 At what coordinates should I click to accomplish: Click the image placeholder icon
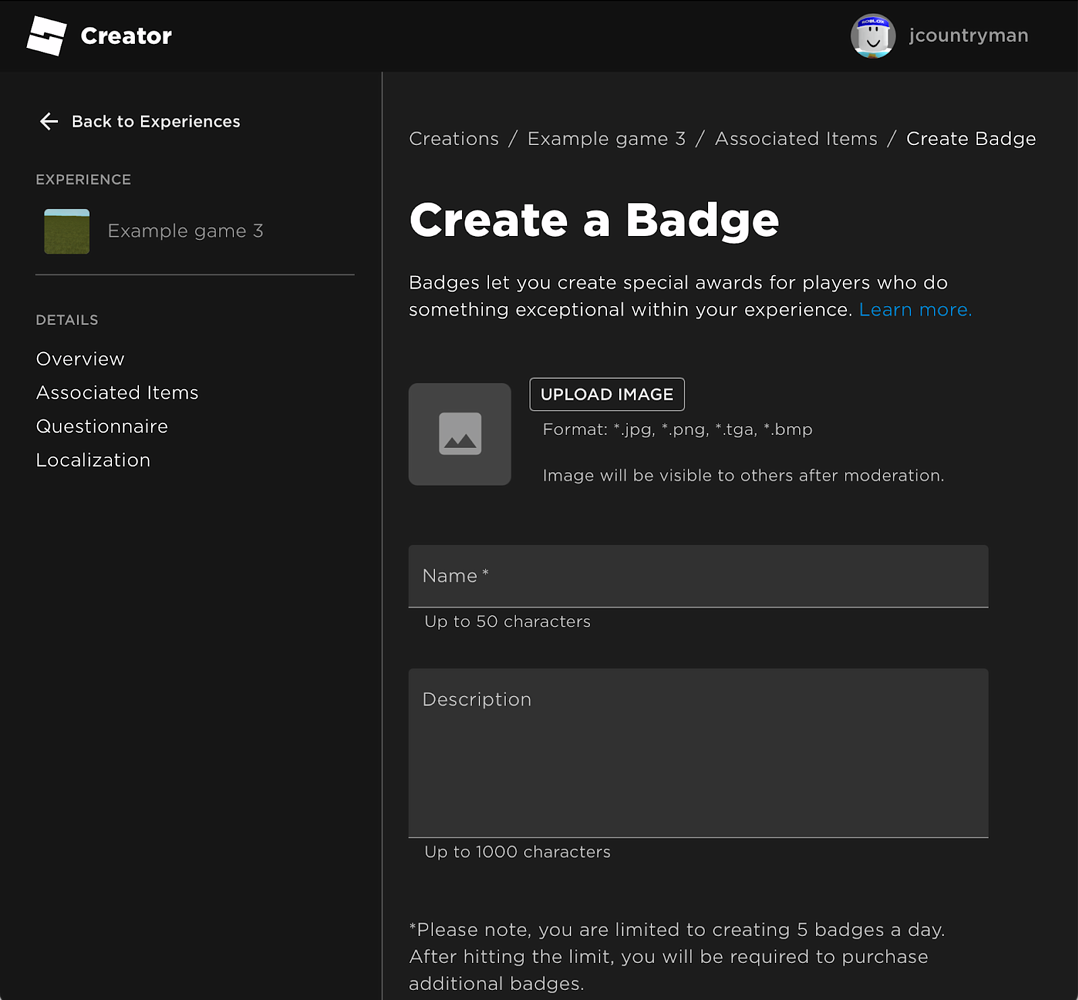click(x=459, y=434)
